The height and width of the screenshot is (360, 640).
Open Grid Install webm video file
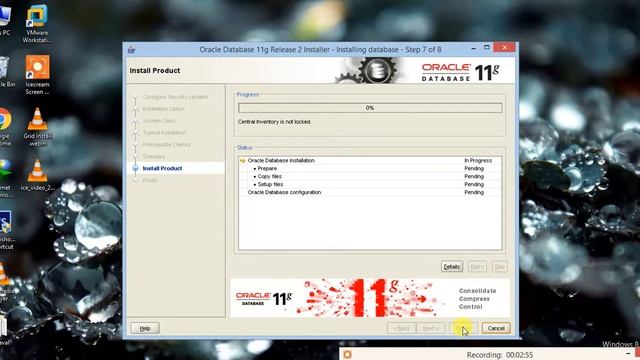click(x=37, y=127)
